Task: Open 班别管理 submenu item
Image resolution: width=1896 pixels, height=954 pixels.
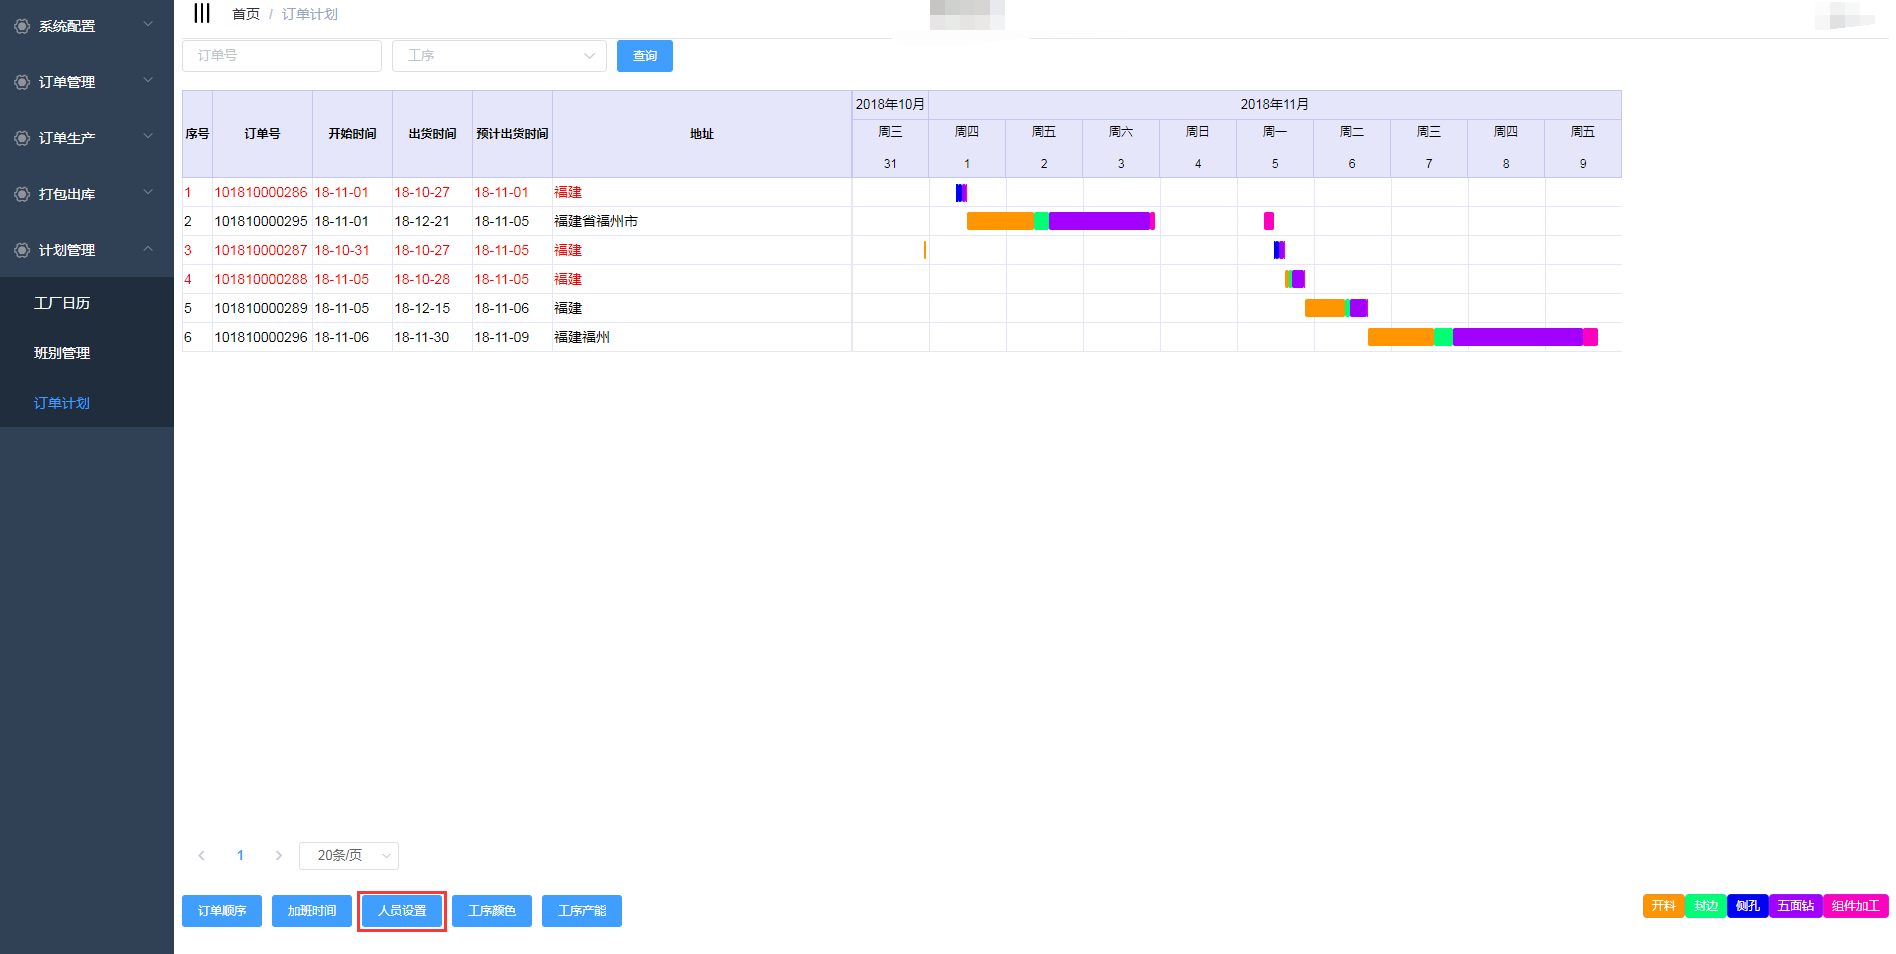Action: [x=62, y=353]
